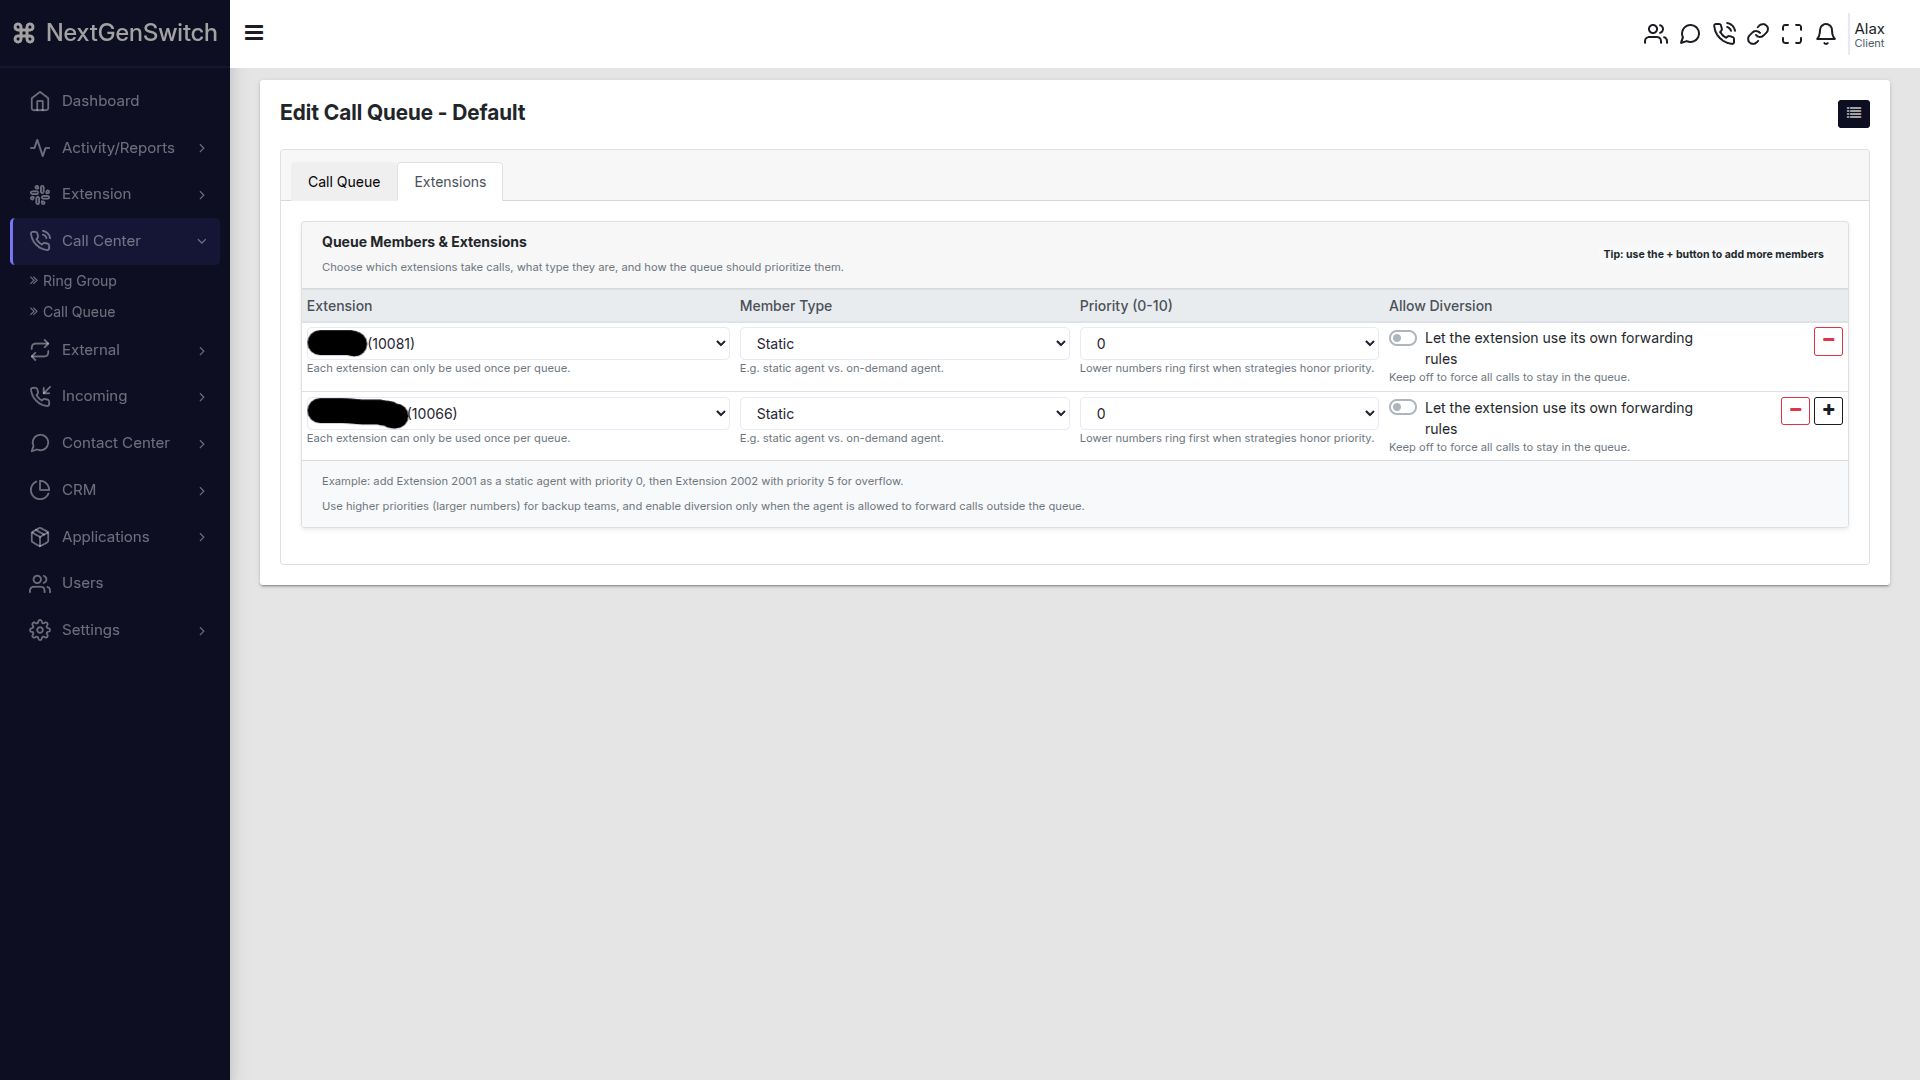The height and width of the screenshot is (1080, 1920).
Task: Click the list view icon button
Action: (1853, 113)
